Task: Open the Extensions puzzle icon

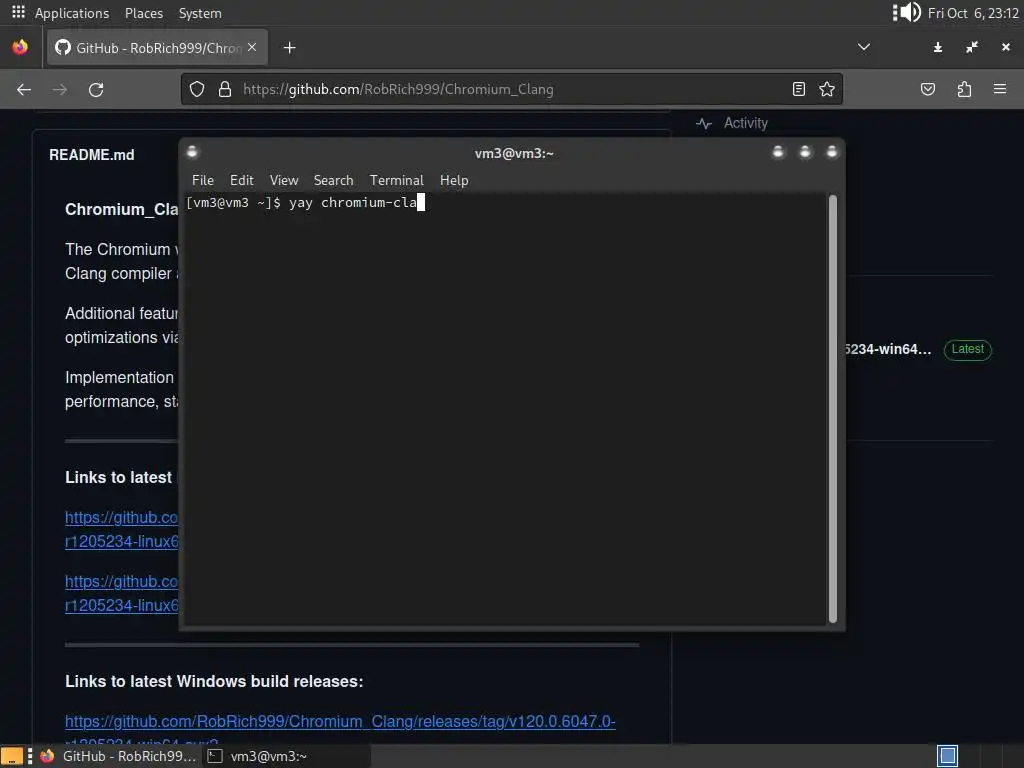Action: pyautogui.click(x=964, y=89)
